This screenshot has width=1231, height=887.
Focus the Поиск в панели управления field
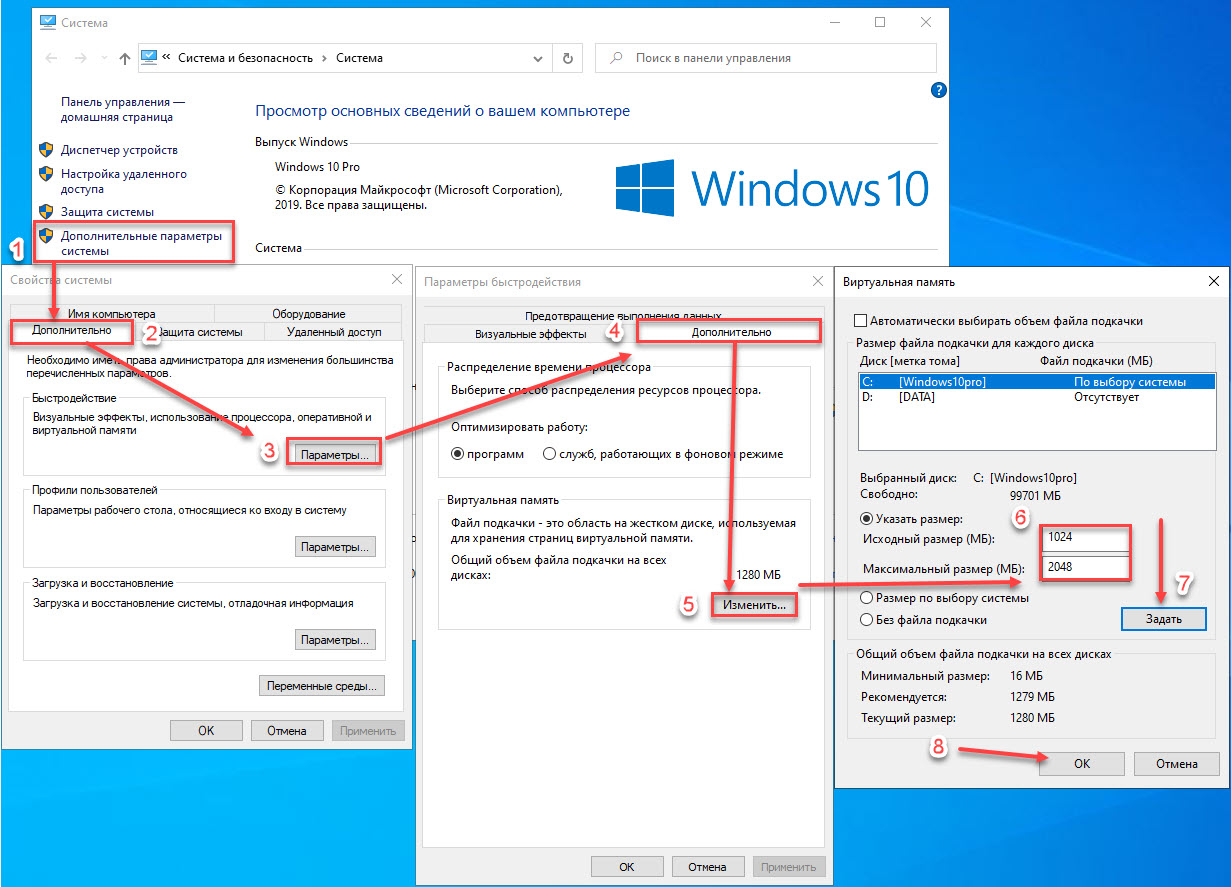click(x=765, y=58)
